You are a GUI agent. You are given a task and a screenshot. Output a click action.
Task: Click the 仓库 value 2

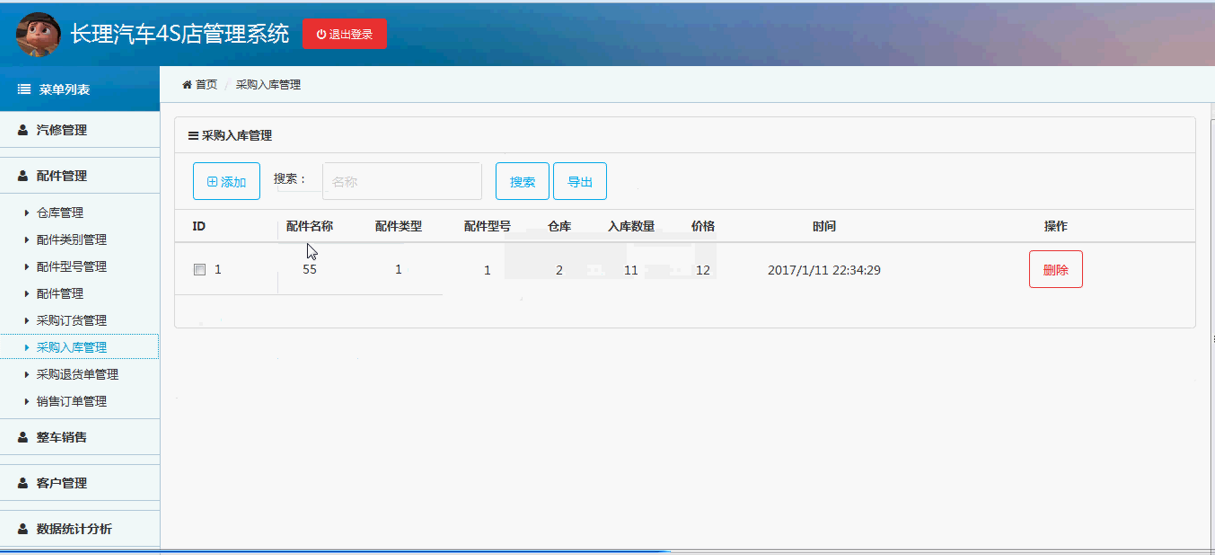[560, 270]
